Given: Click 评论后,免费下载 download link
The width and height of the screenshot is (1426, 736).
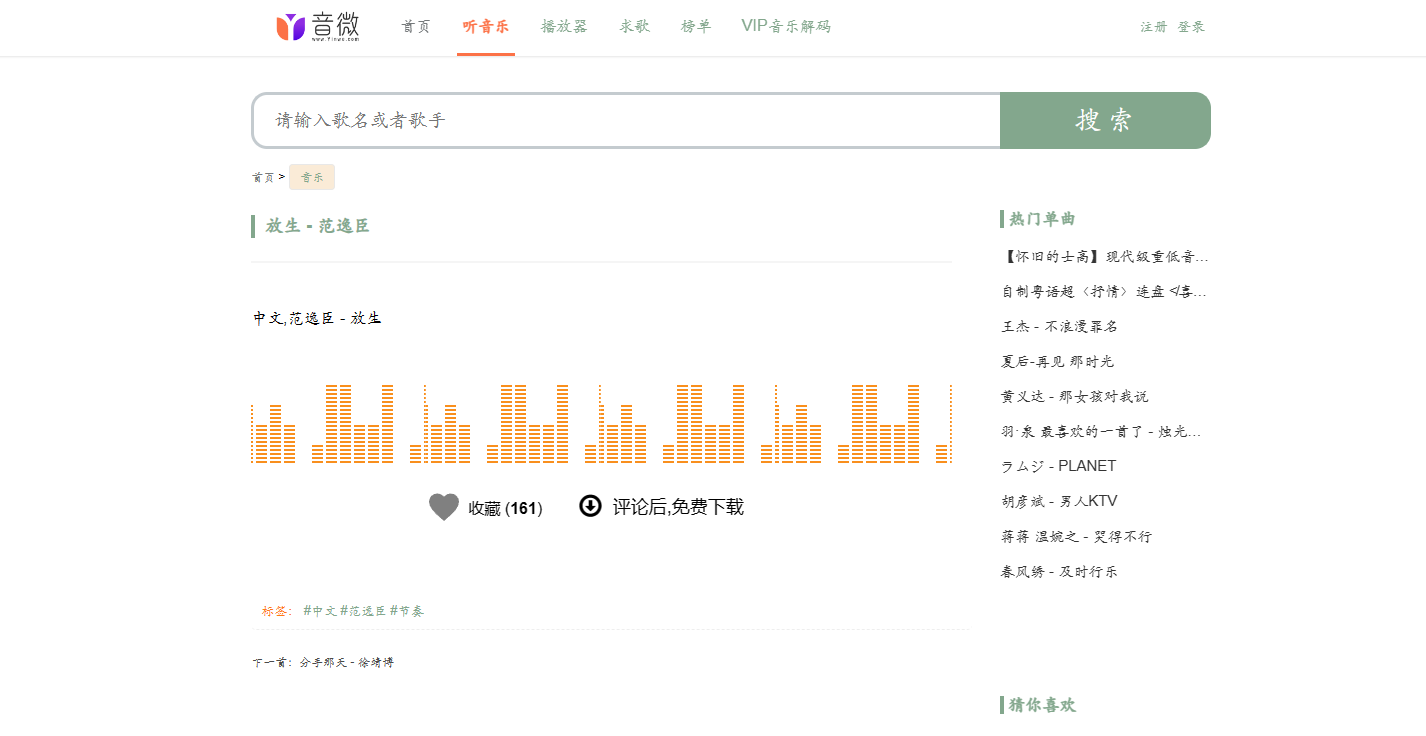Looking at the screenshot, I should click(x=678, y=507).
